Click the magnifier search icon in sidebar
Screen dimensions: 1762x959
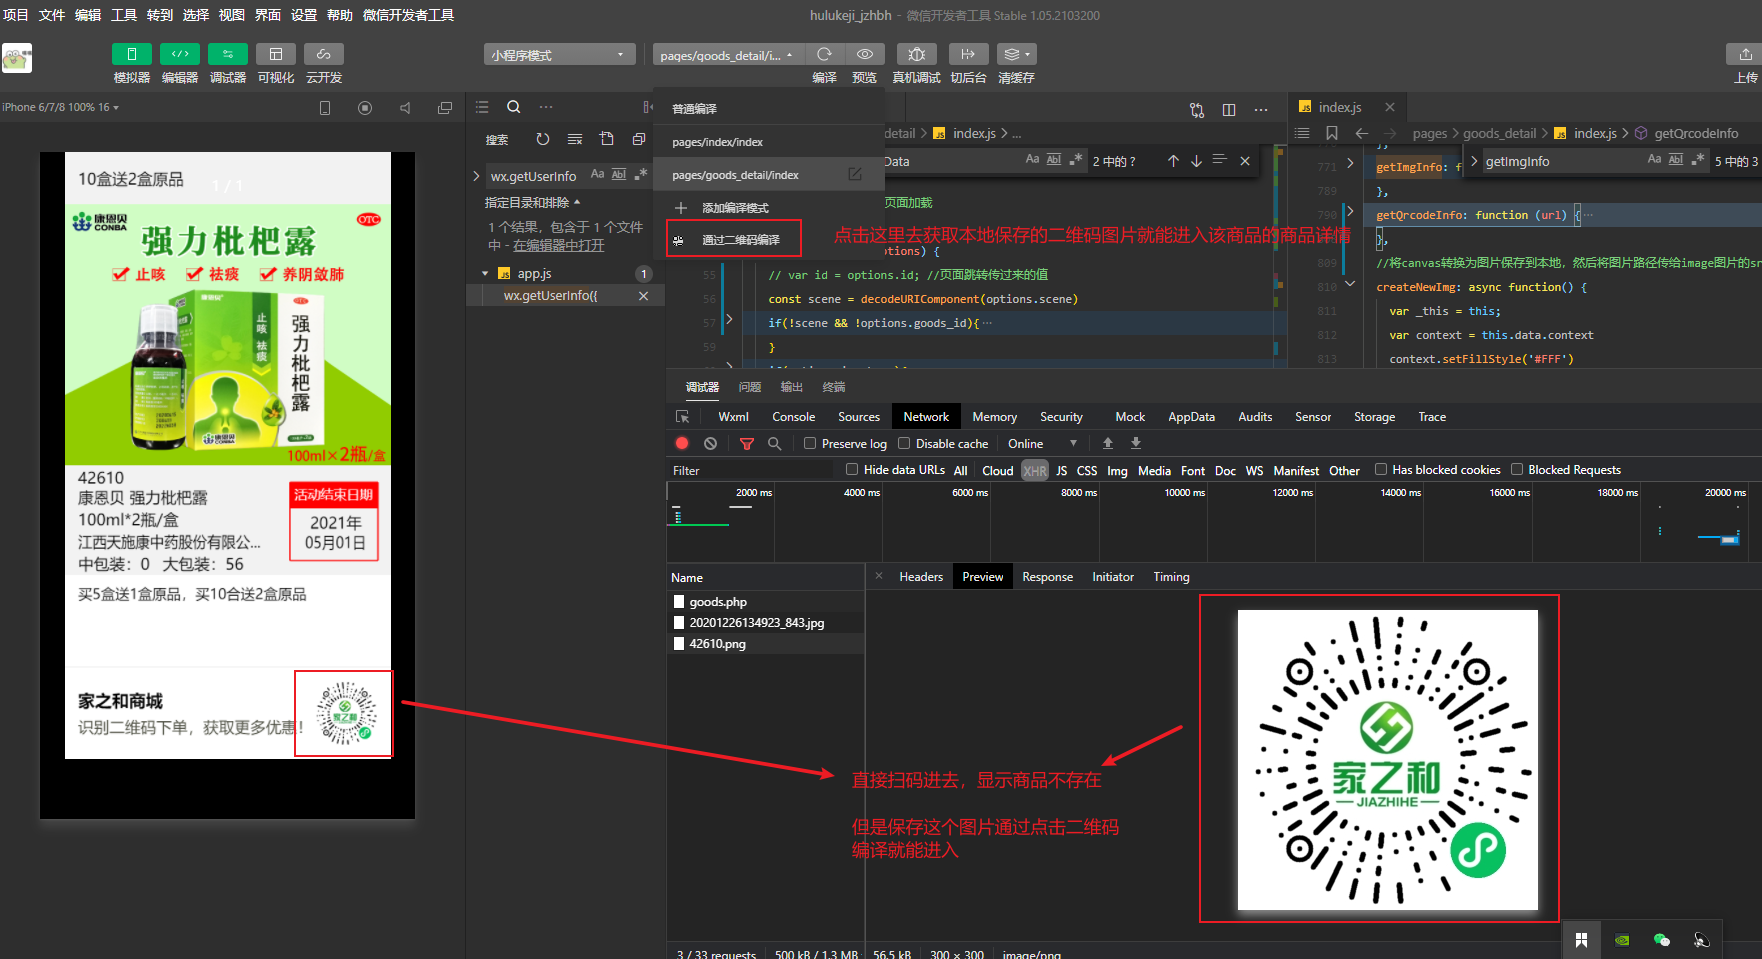[514, 107]
